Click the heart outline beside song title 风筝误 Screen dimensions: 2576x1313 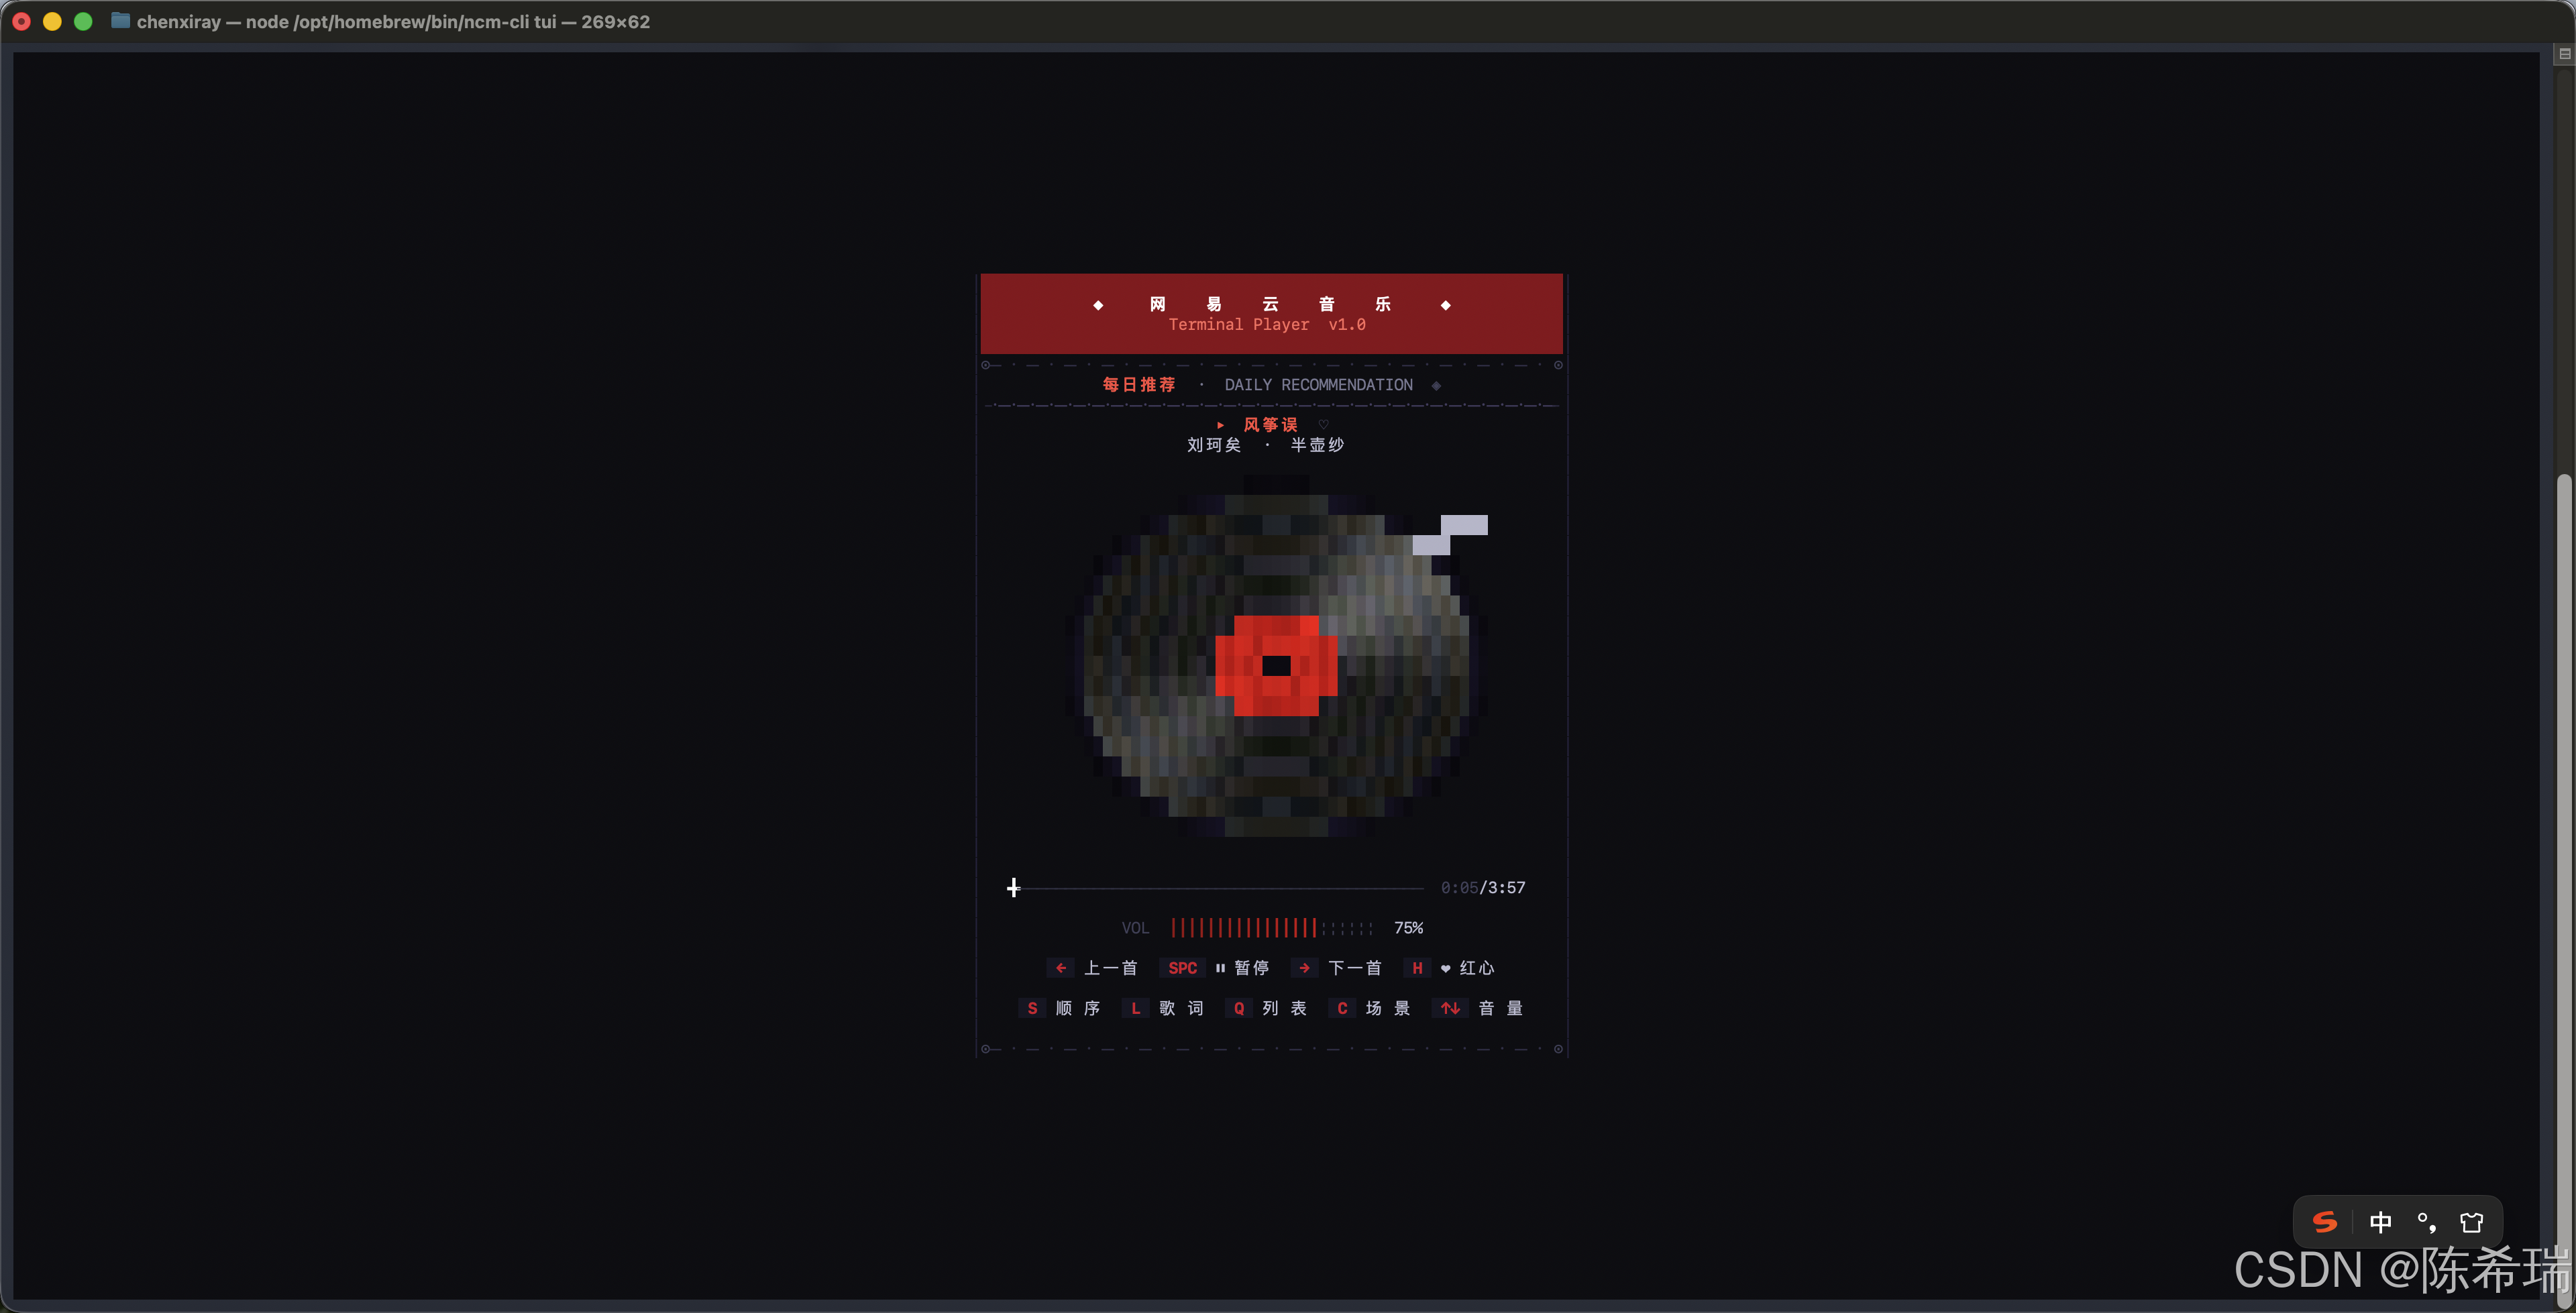[1323, 425]
